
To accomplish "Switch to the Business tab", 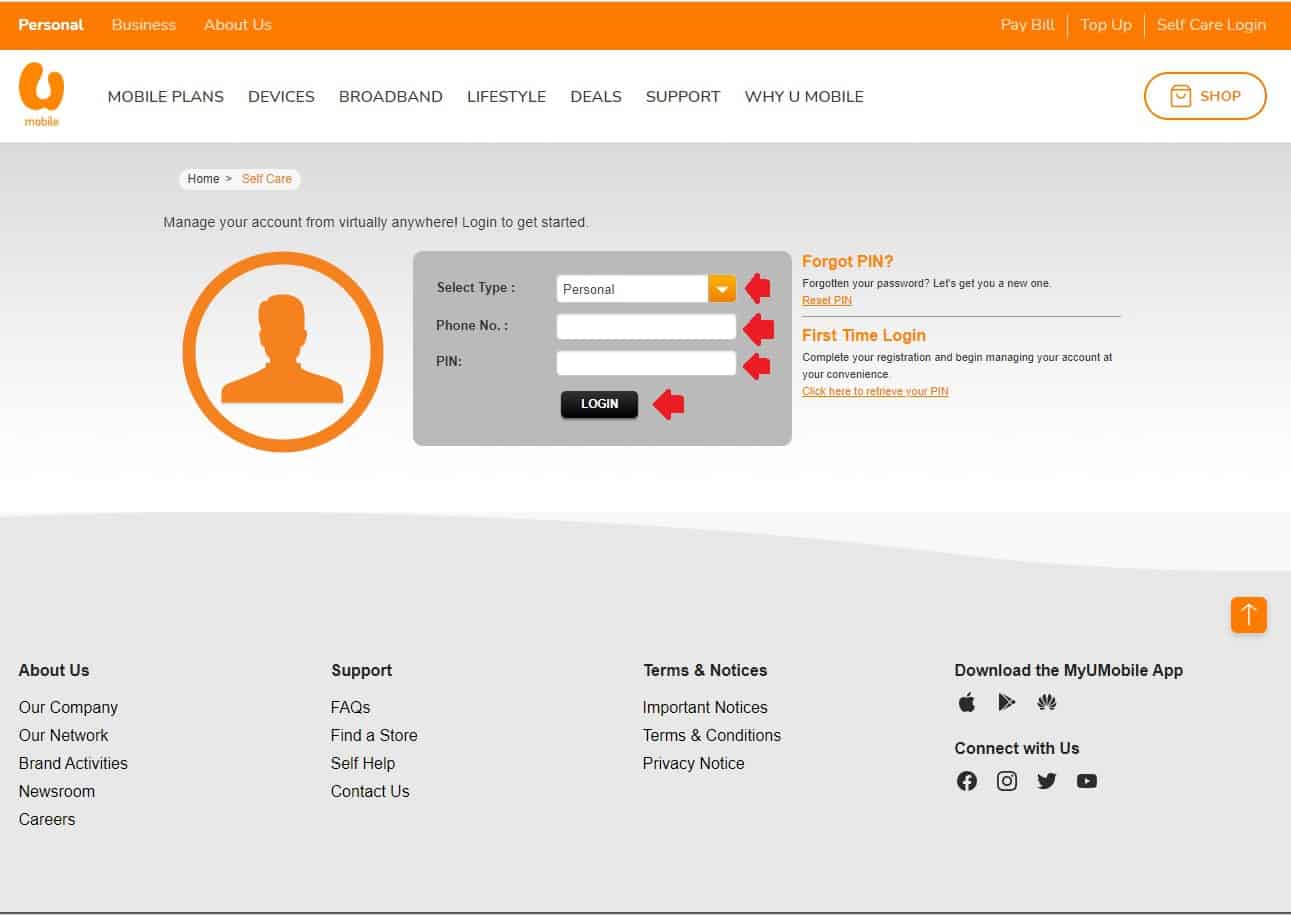I will click(x=144, y=24).
